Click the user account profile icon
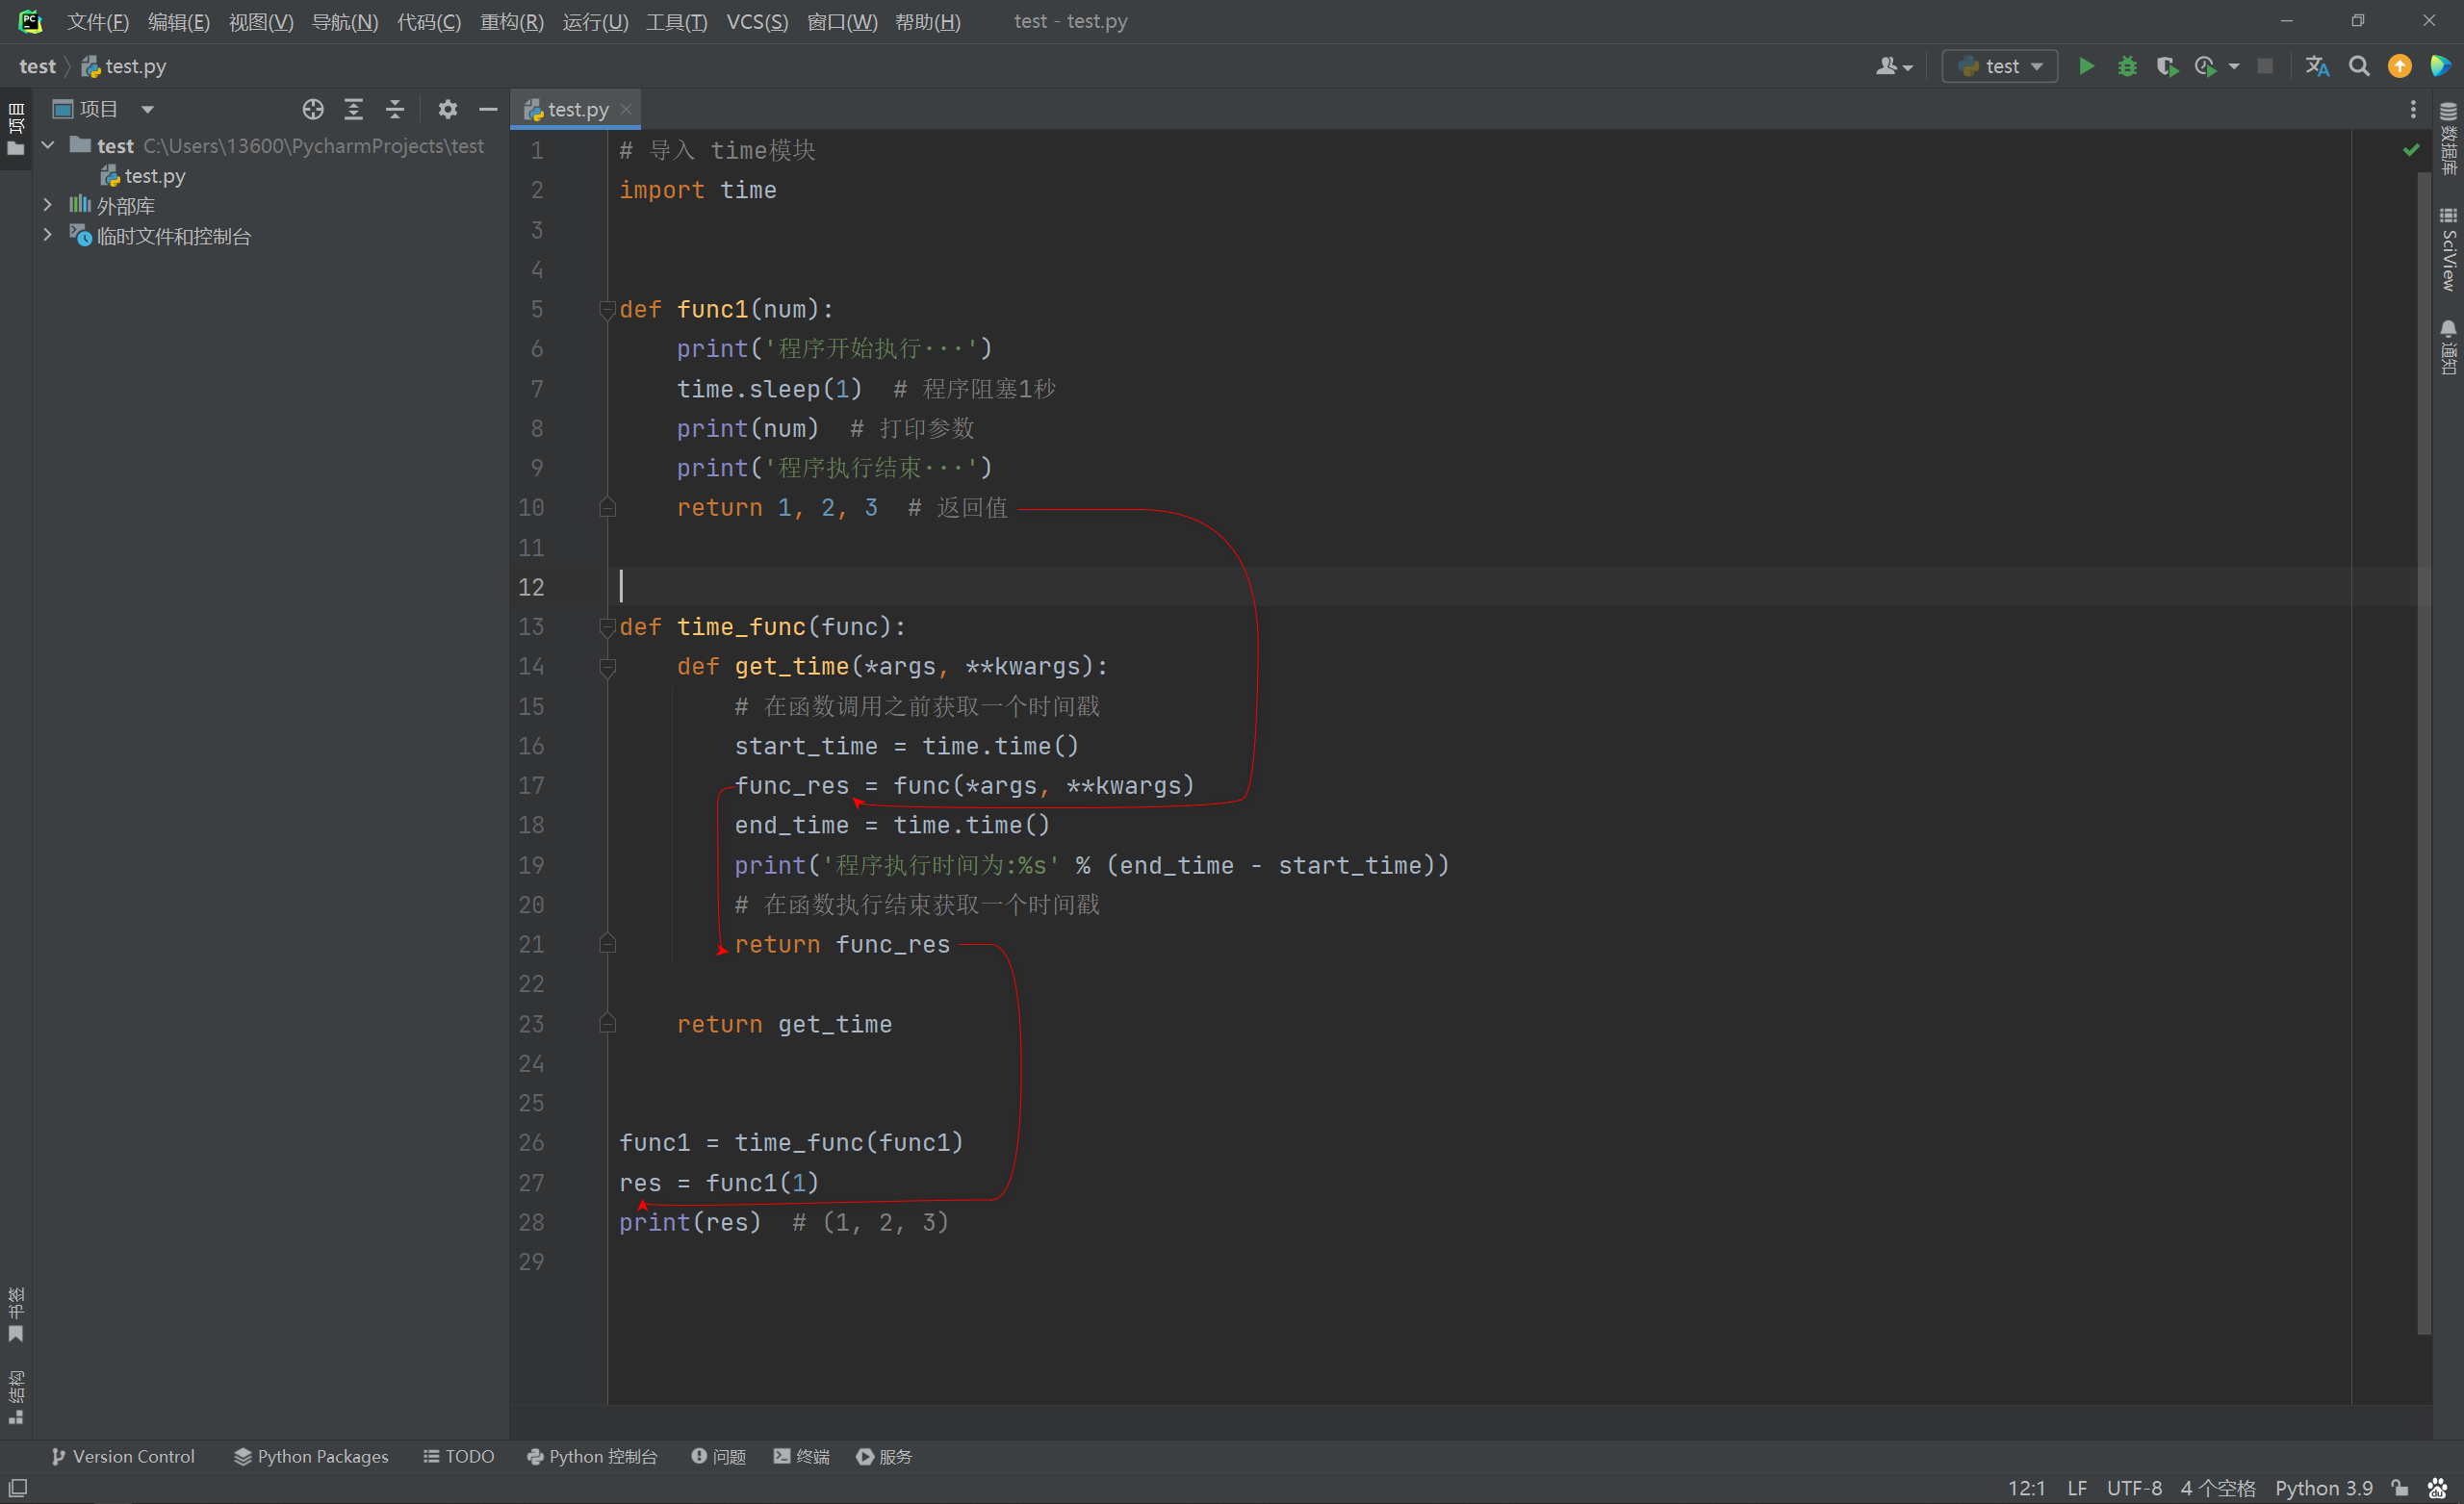 pyautogui.click(x=1894, y=65)
